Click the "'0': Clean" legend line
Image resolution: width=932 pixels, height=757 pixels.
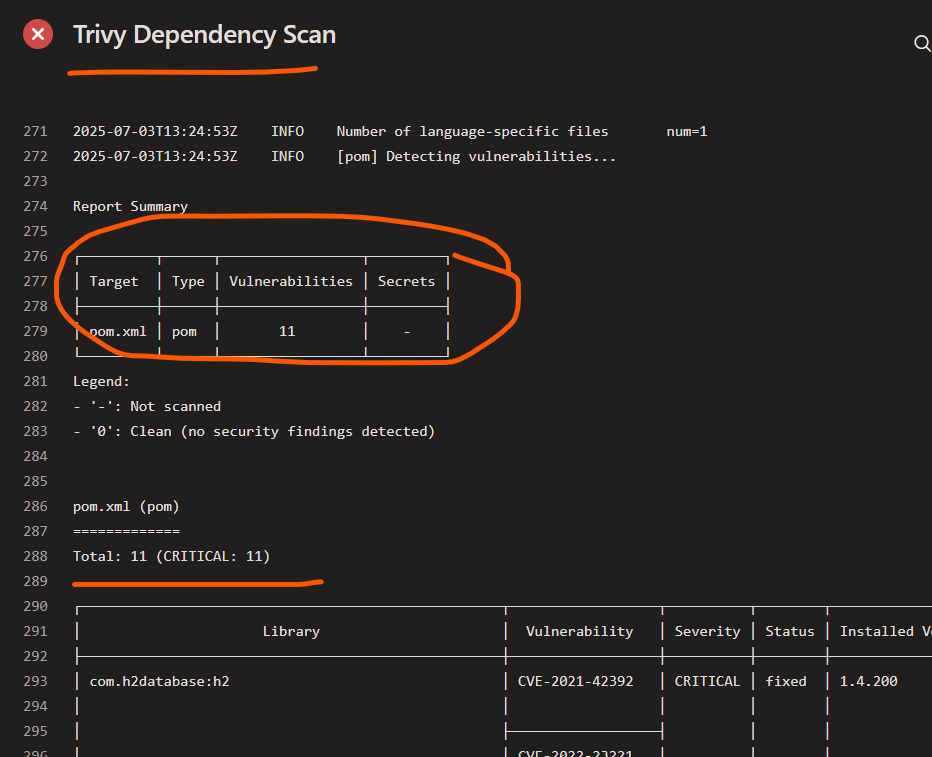click(x=254, y=431)
